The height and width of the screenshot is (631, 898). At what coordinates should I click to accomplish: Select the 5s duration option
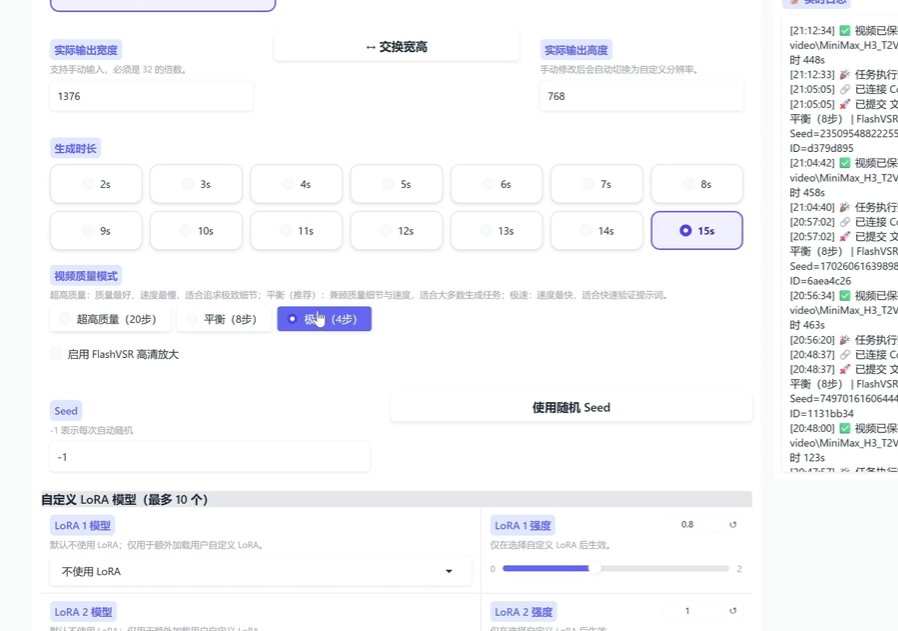[397, 184]
